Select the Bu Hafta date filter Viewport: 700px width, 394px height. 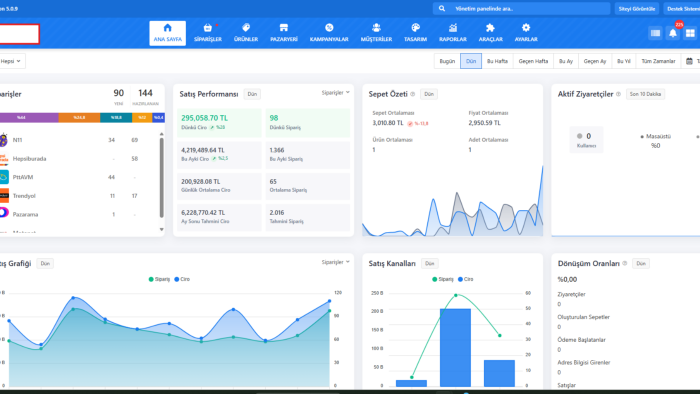pos(497,61)
